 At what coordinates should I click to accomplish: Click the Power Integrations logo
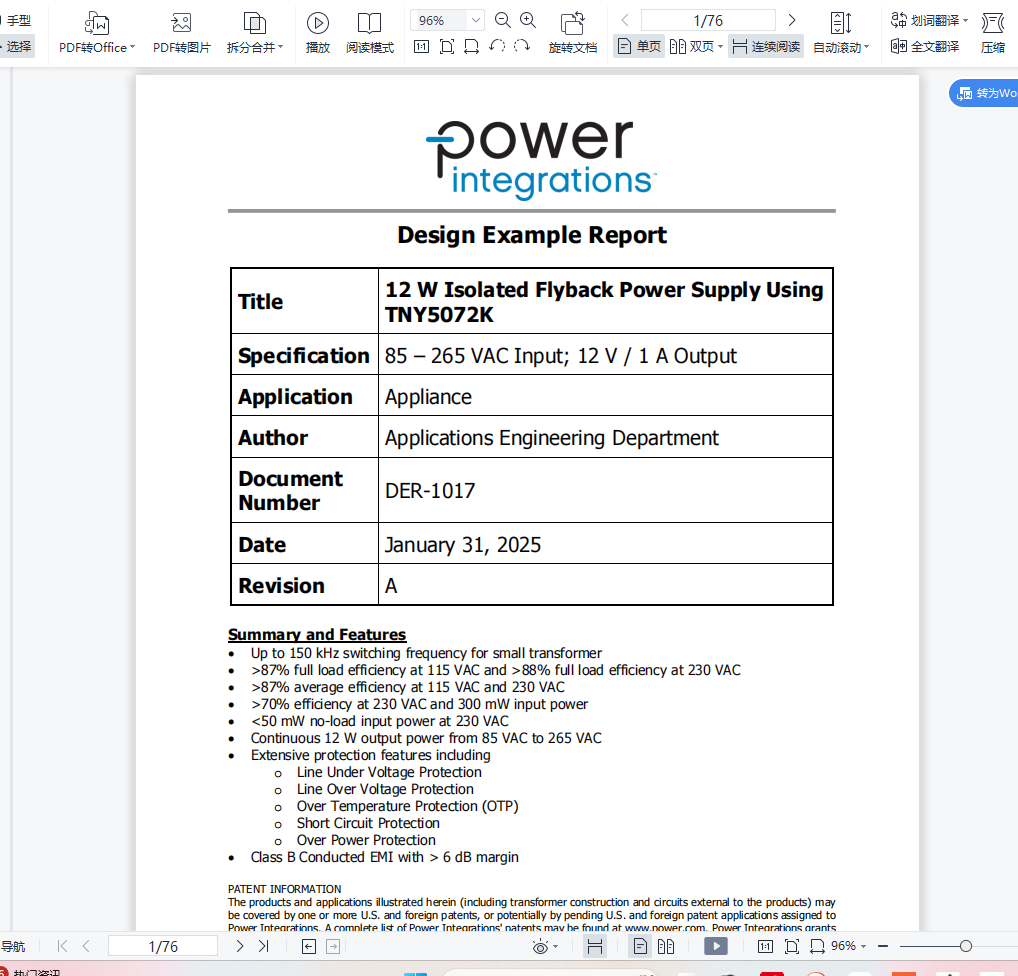pos(540,159)
